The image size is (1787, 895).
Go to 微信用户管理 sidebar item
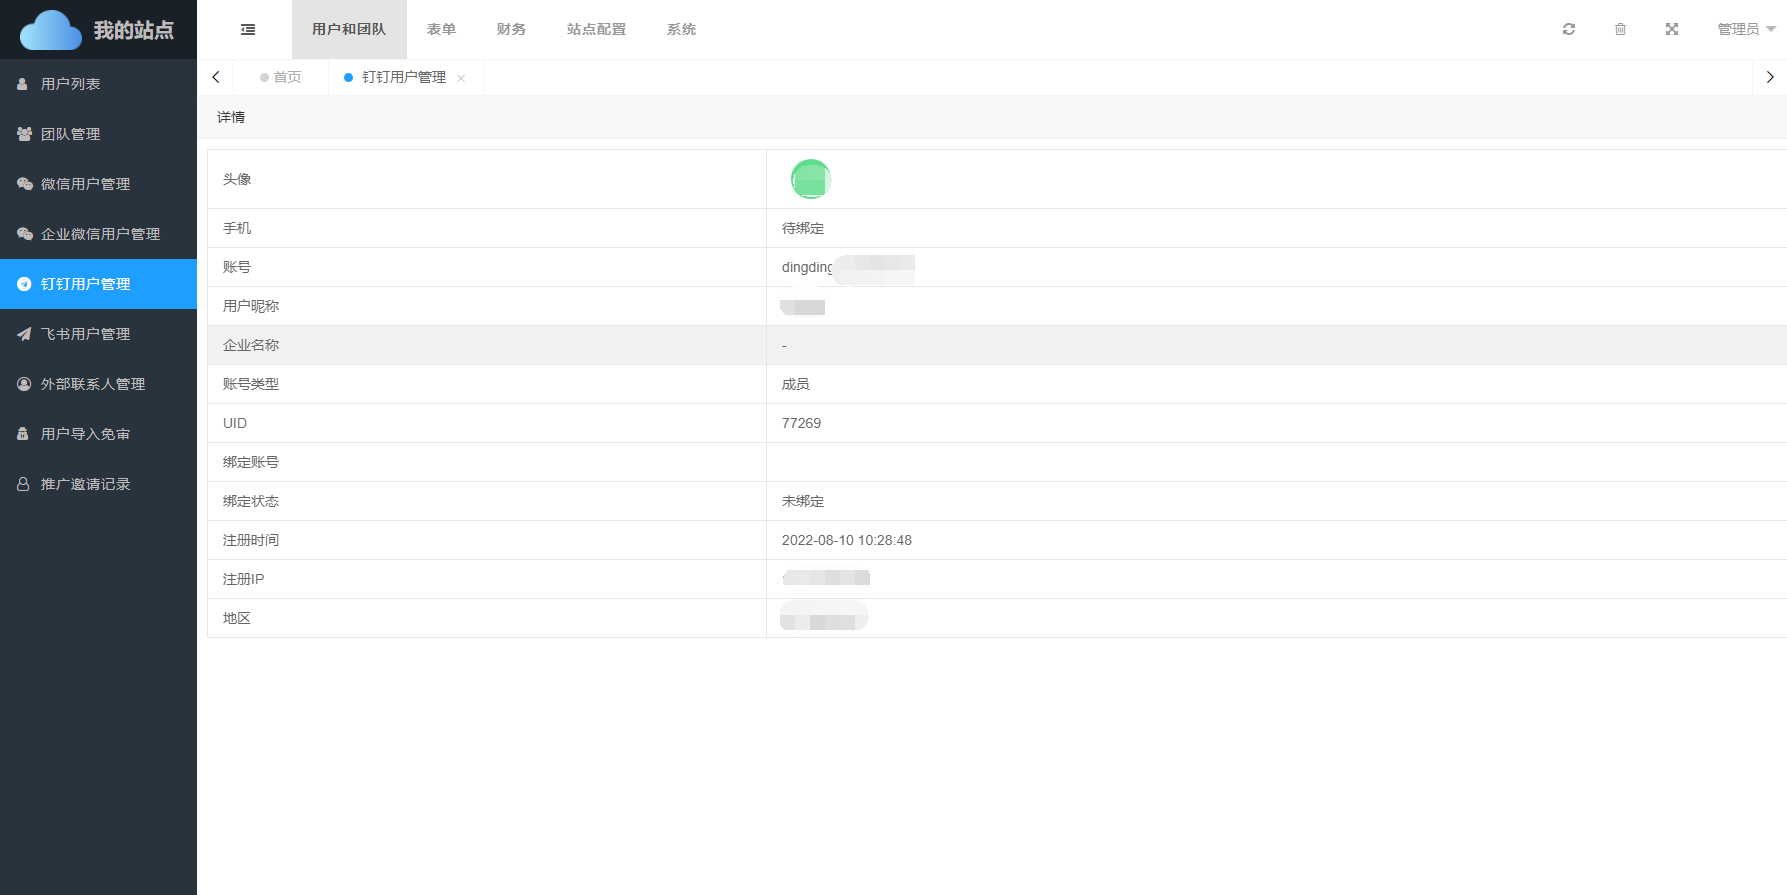tap(85, 184)
